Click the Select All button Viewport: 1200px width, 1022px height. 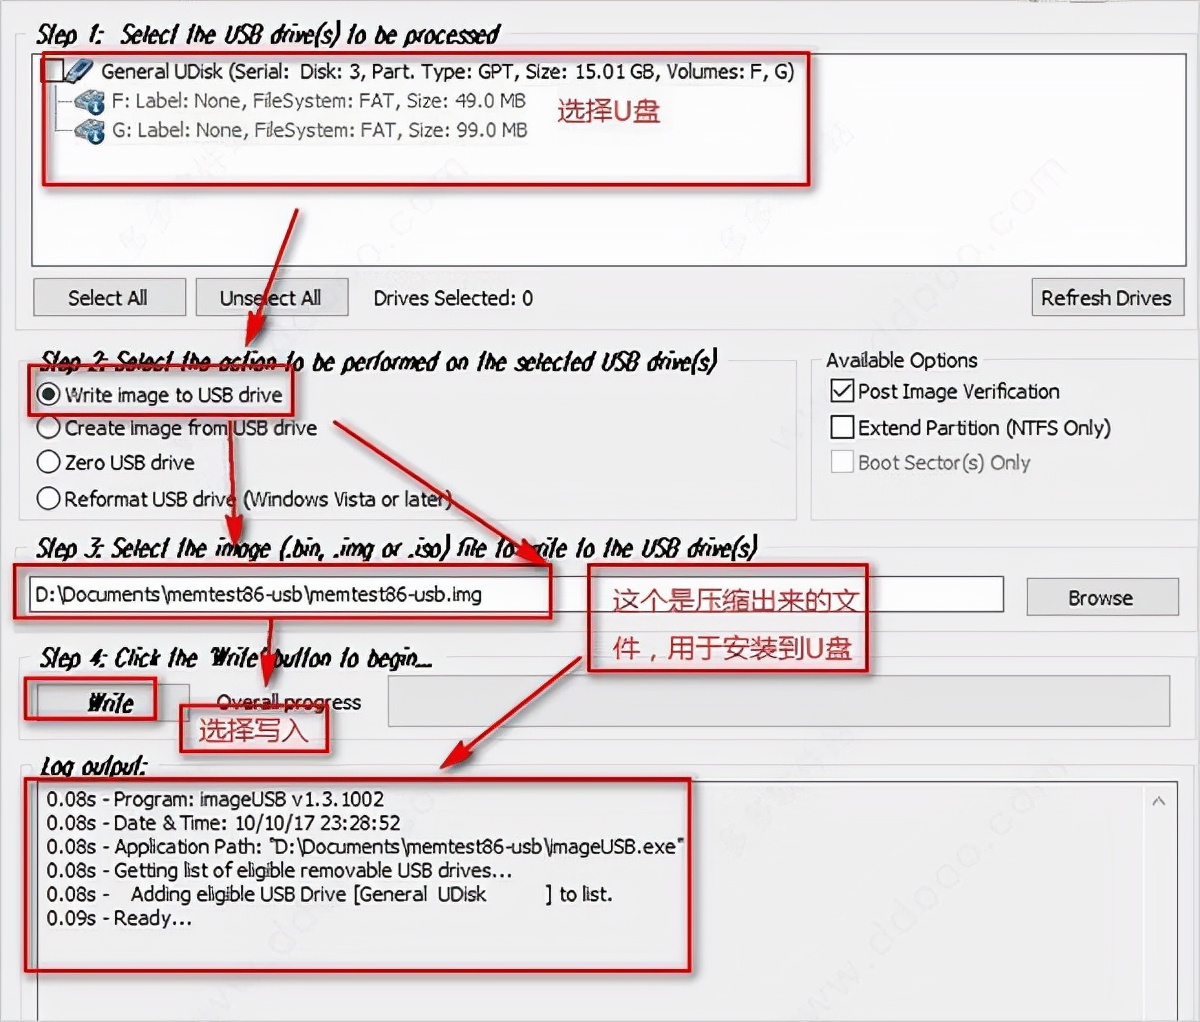click(109, 297)
